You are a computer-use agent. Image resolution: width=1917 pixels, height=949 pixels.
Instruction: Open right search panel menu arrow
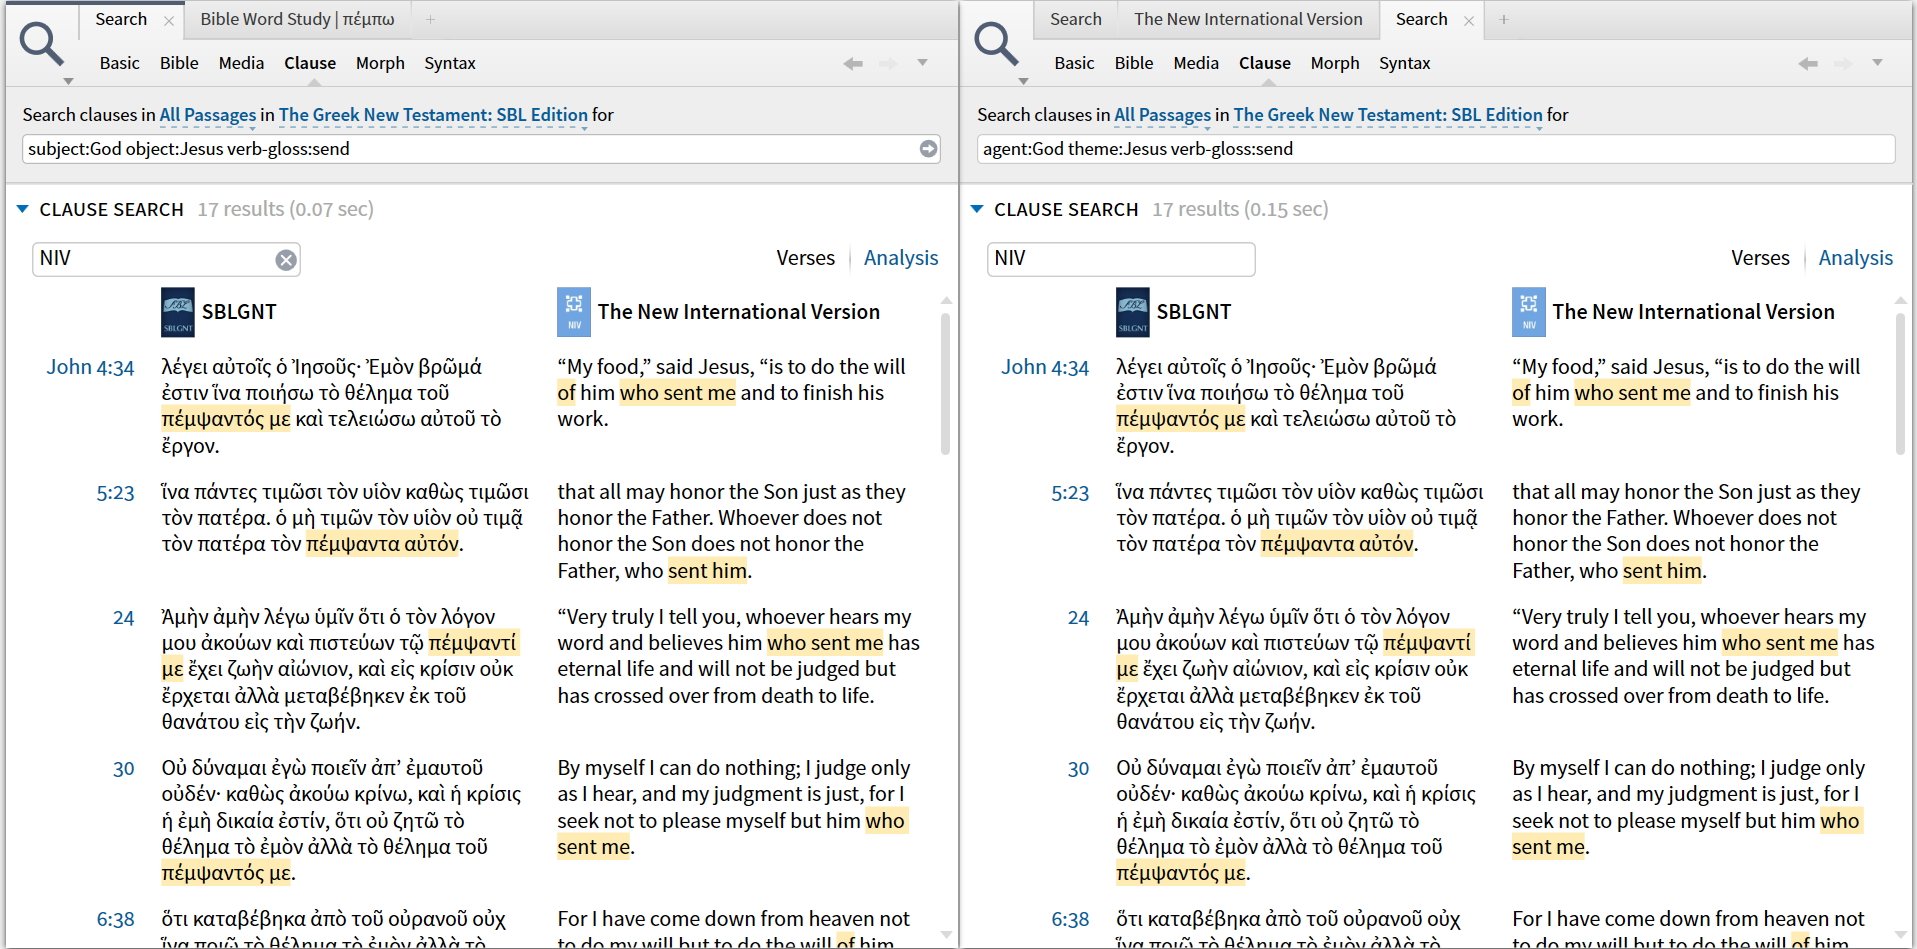(1023, 81)
